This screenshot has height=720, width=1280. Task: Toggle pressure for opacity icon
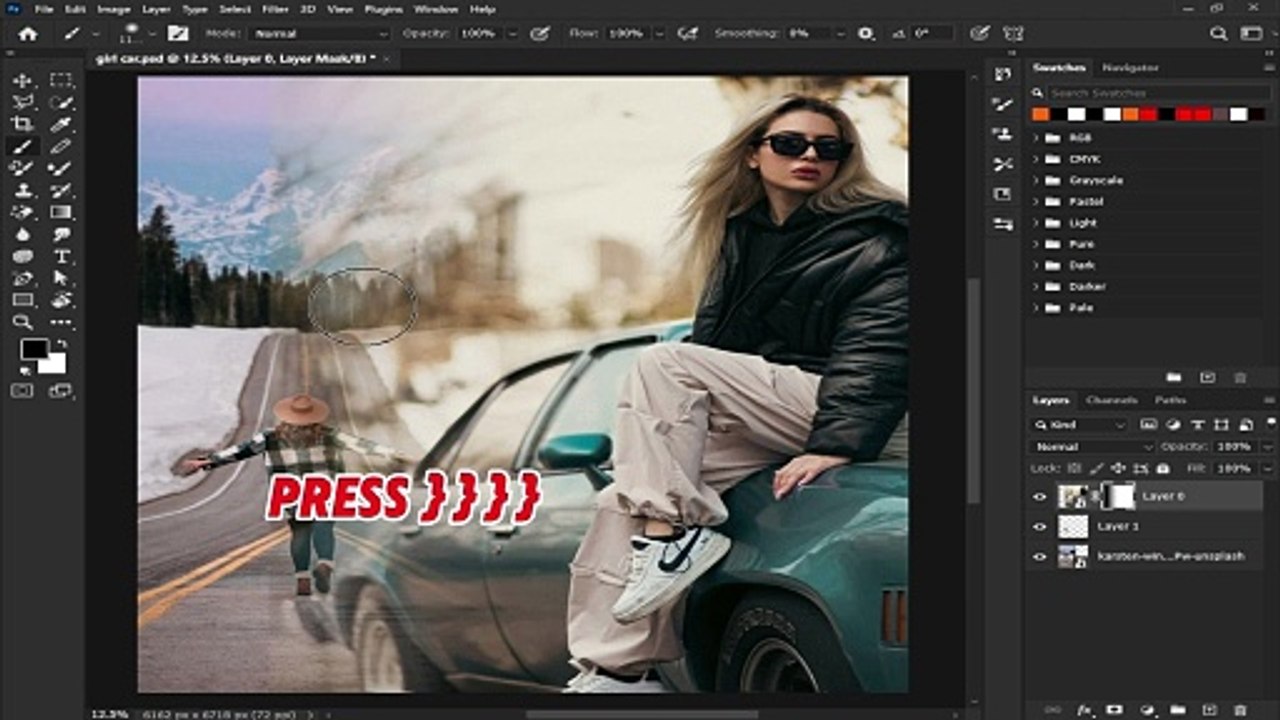coord(540,33)
